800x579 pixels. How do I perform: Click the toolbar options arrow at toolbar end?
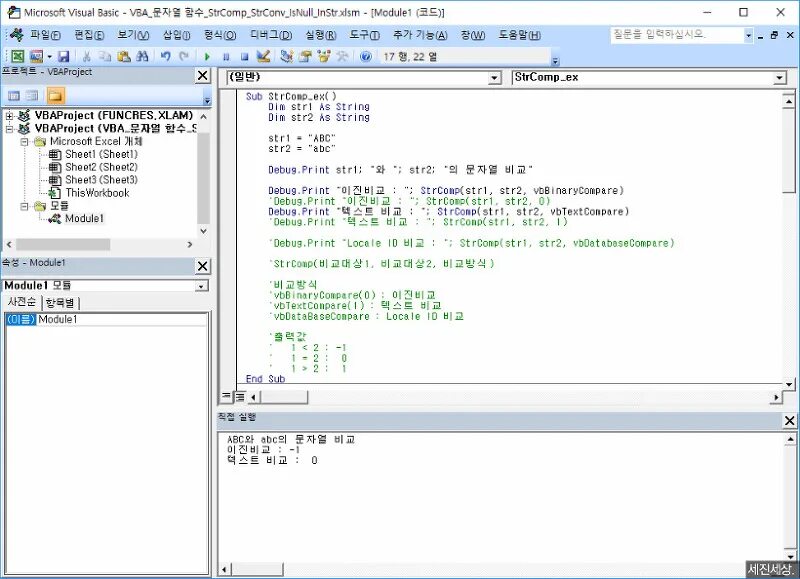point(555,61)
